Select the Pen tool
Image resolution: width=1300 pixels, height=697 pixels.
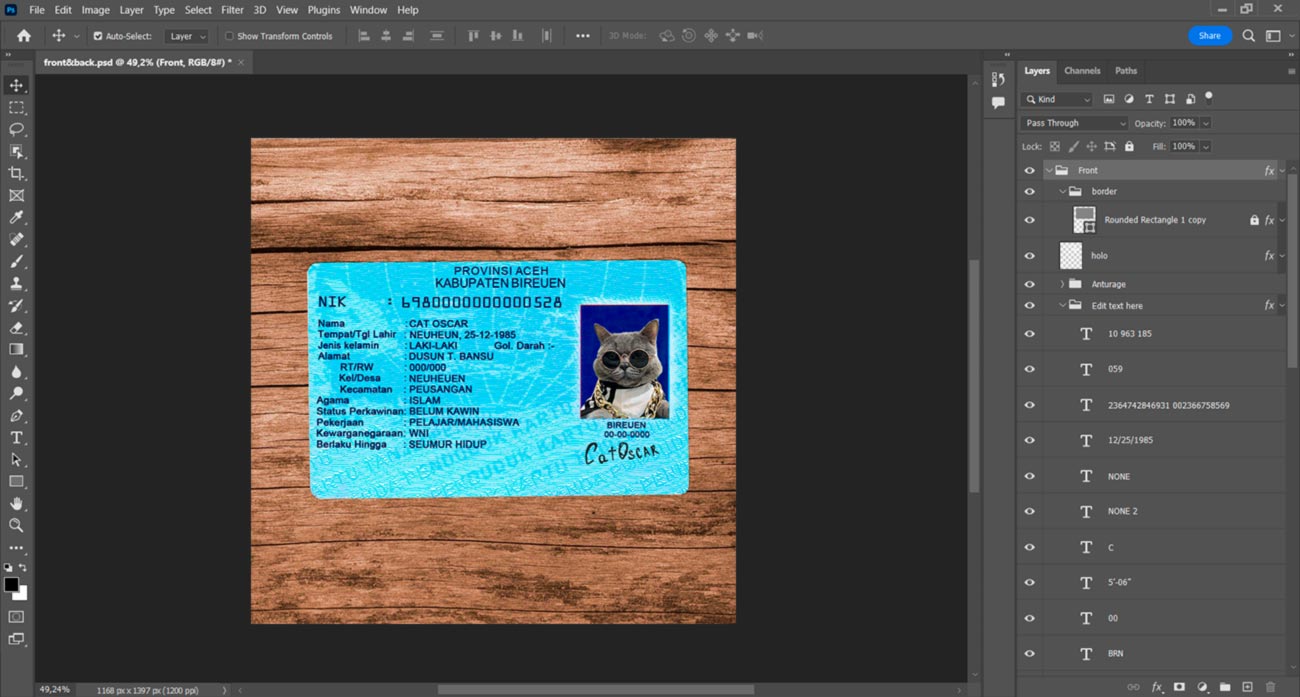tap(16, 415)
